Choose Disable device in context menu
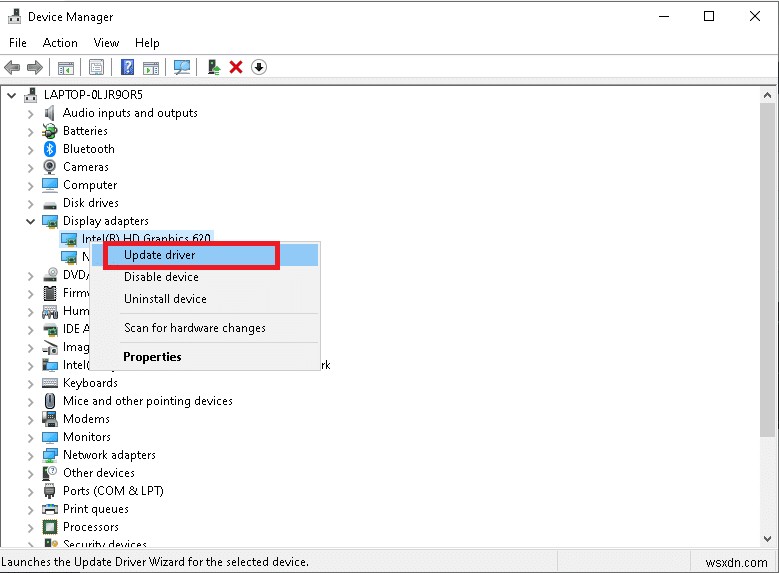This screenshot has height=573, width=779. tap(205, 277)
